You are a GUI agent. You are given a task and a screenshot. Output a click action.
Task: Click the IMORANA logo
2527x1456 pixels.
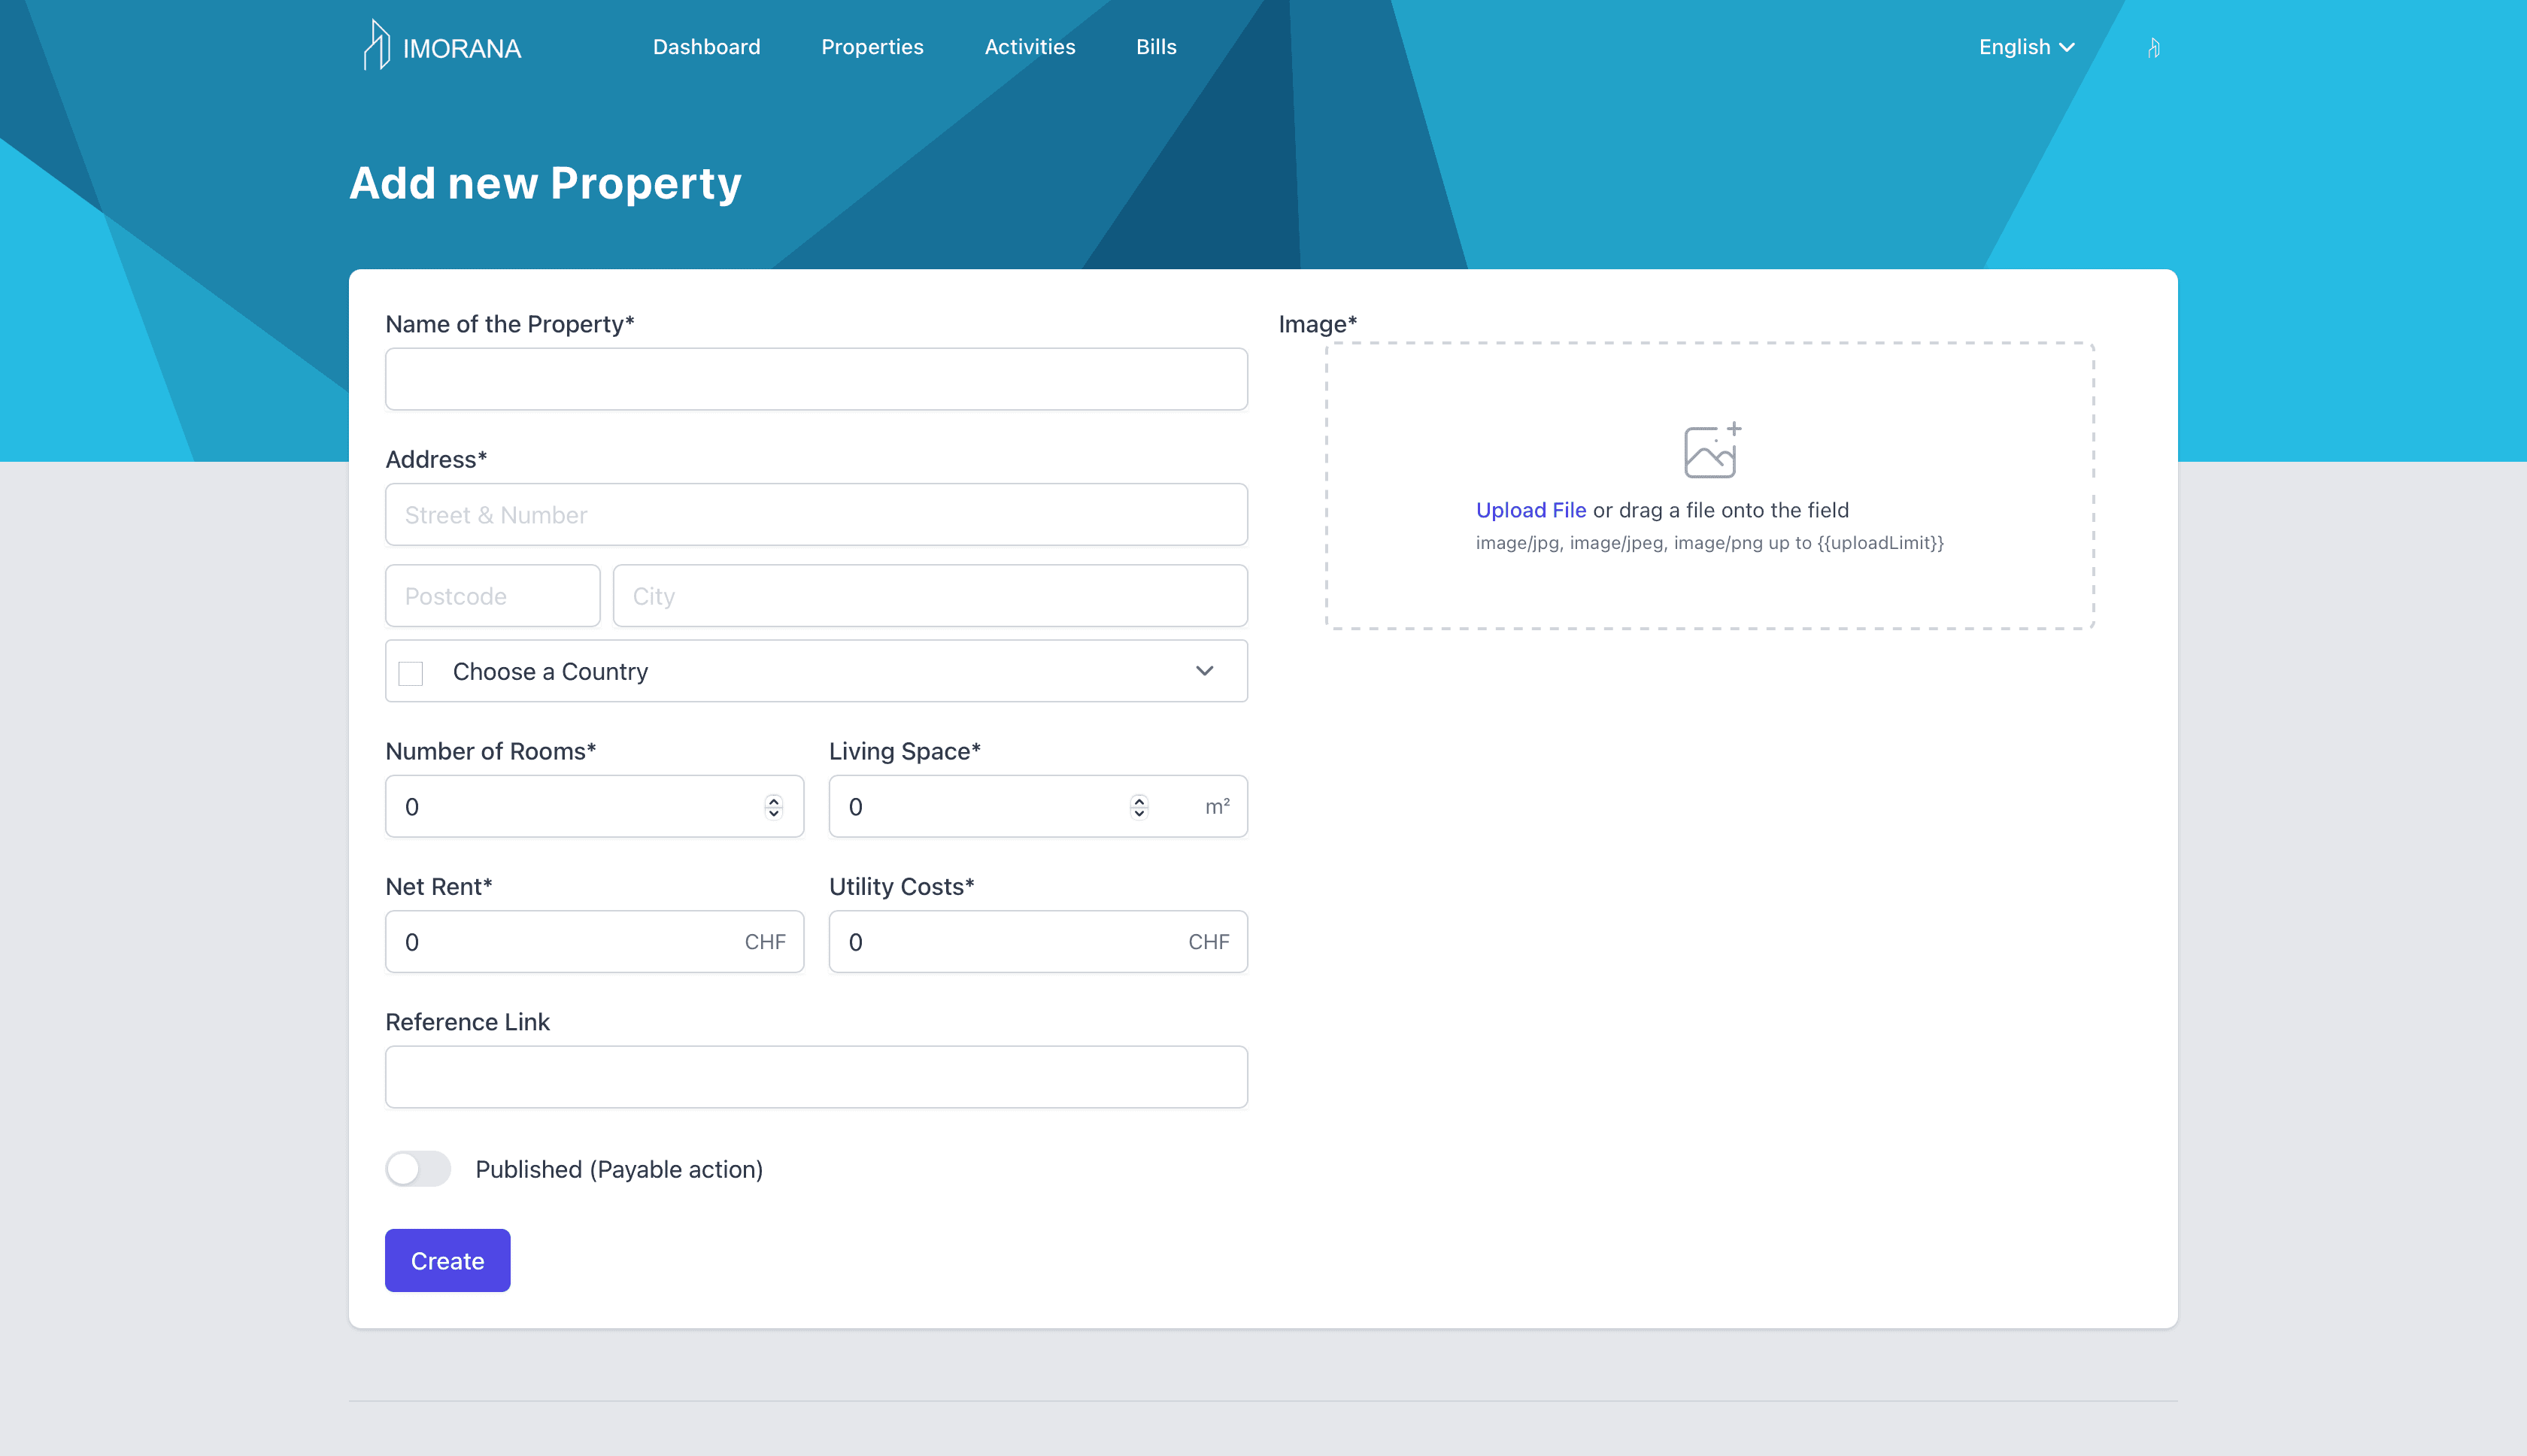click(442, 46)
